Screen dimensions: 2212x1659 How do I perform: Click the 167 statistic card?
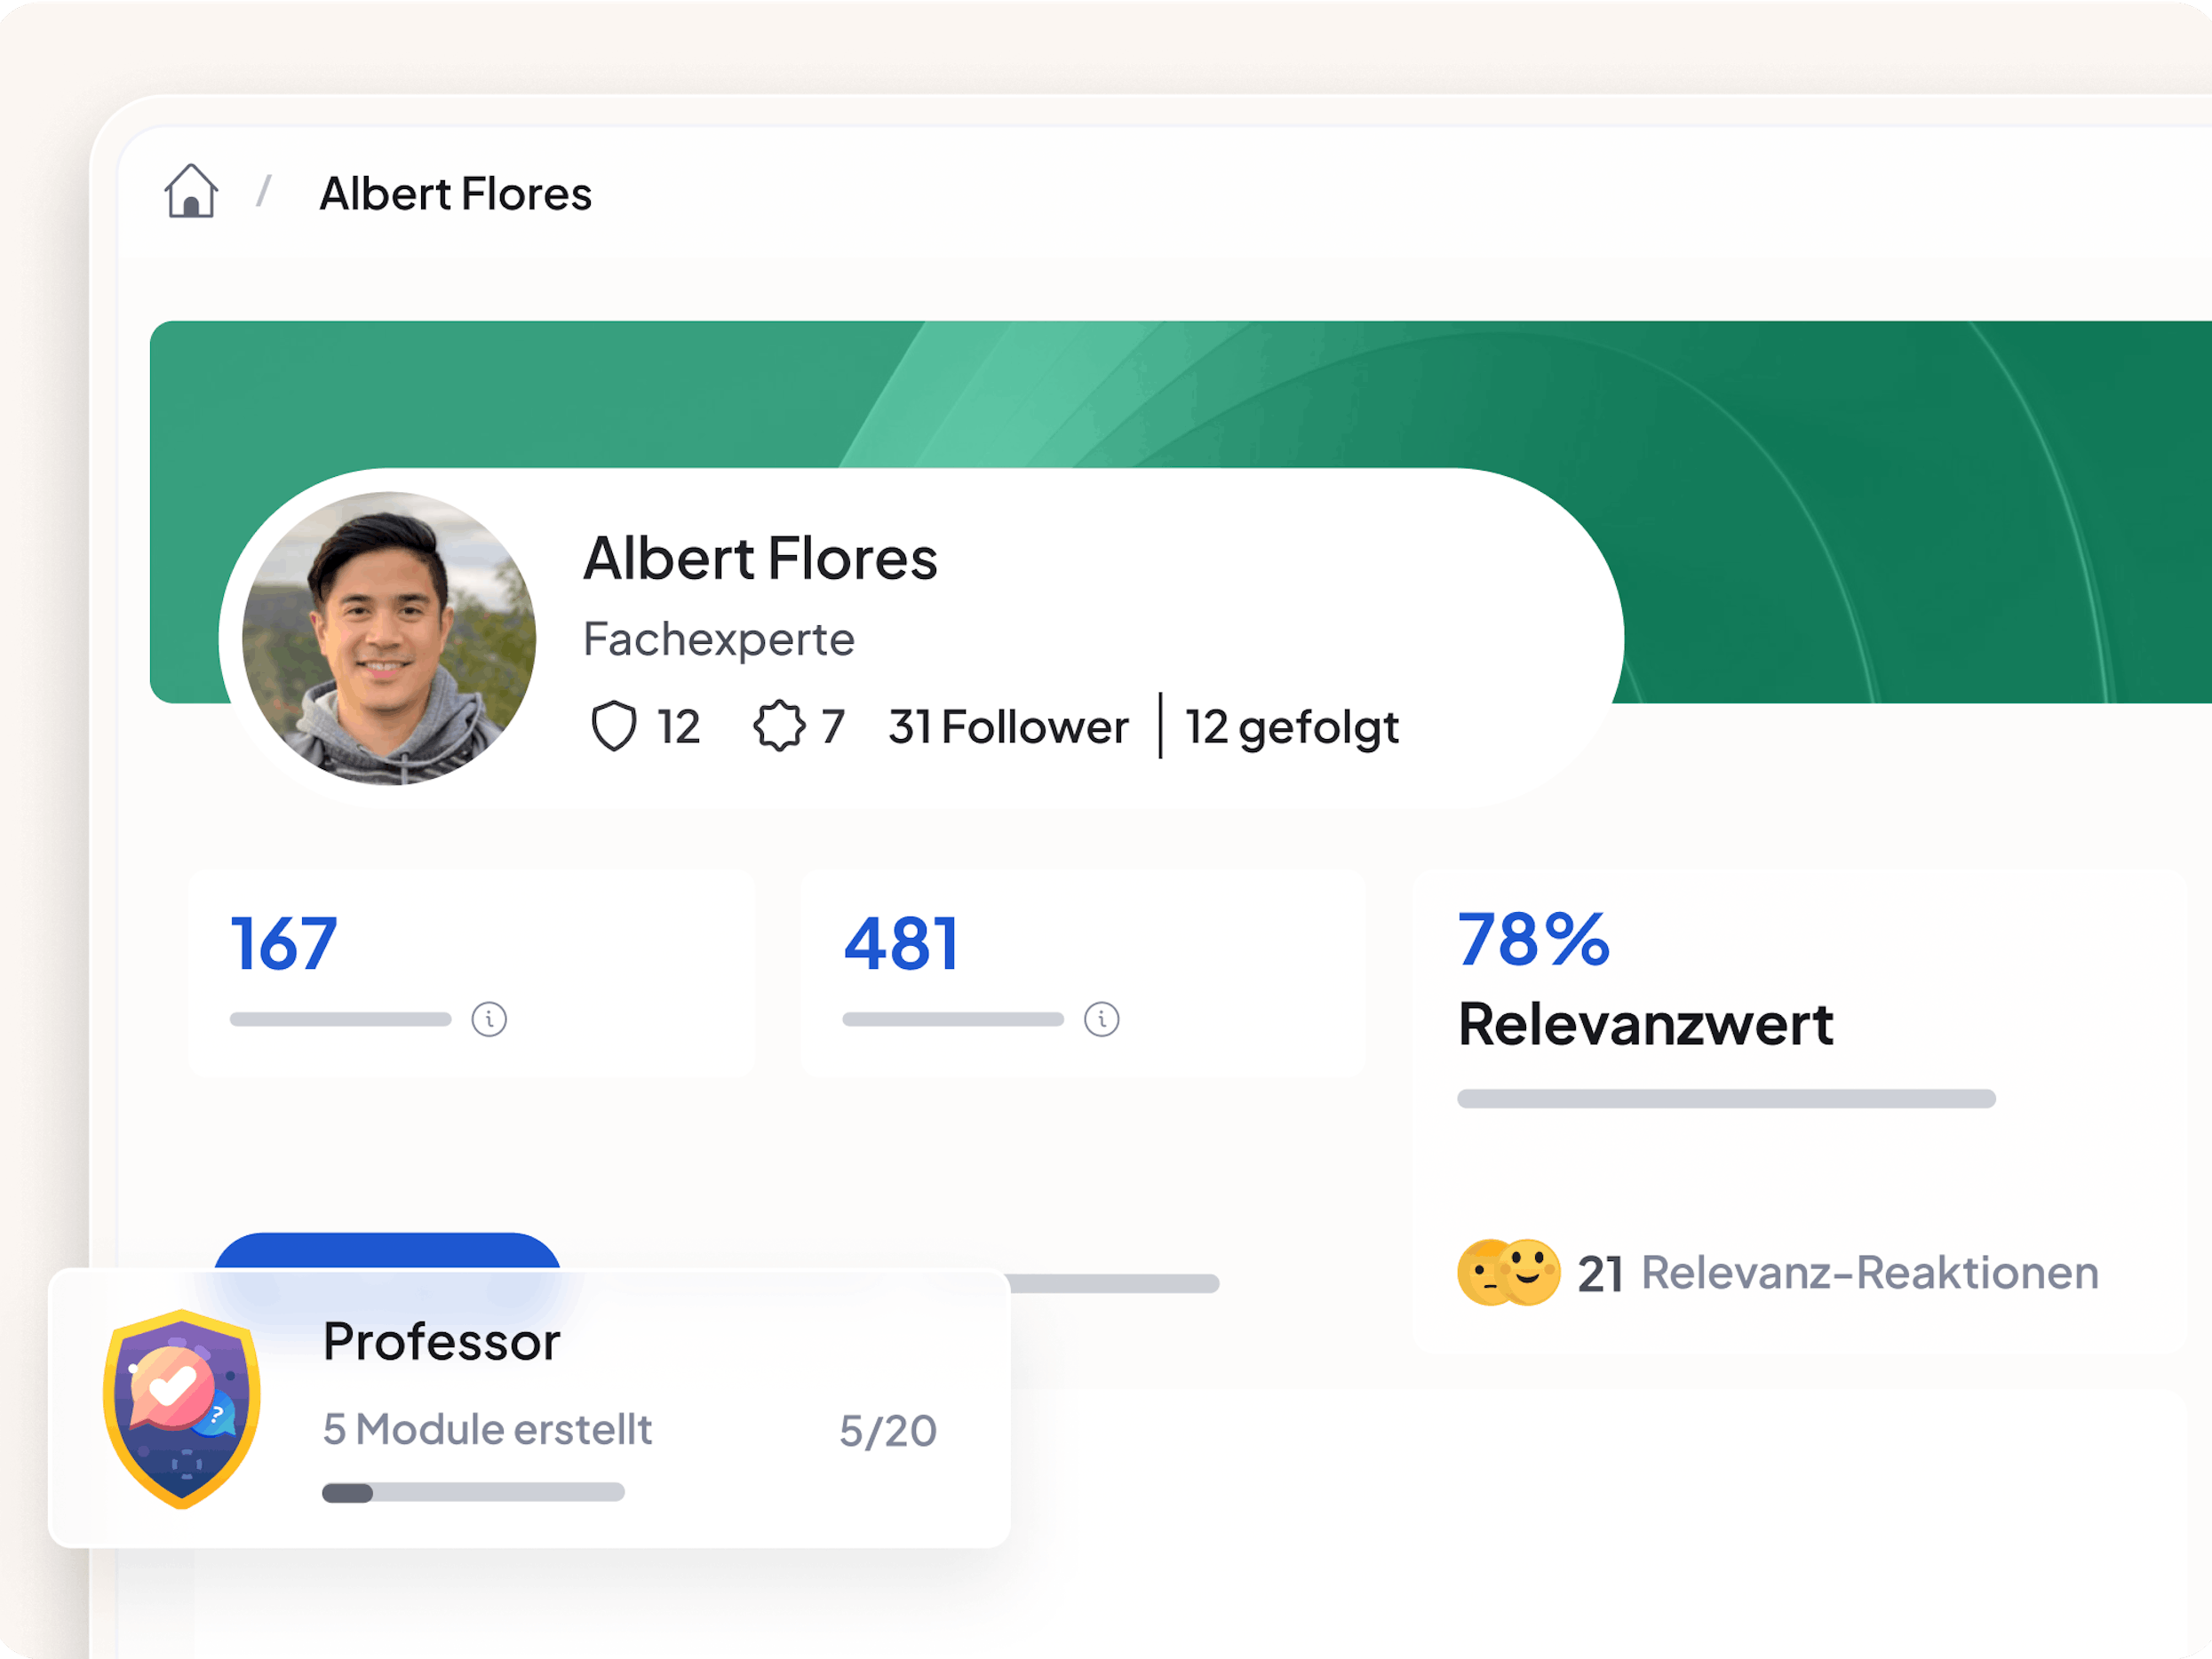coord(470,972)
